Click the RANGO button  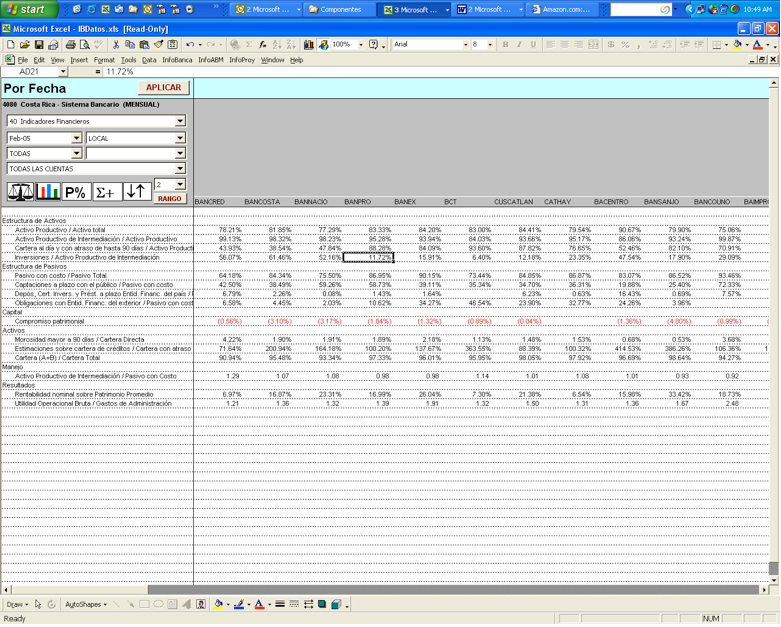169,199
